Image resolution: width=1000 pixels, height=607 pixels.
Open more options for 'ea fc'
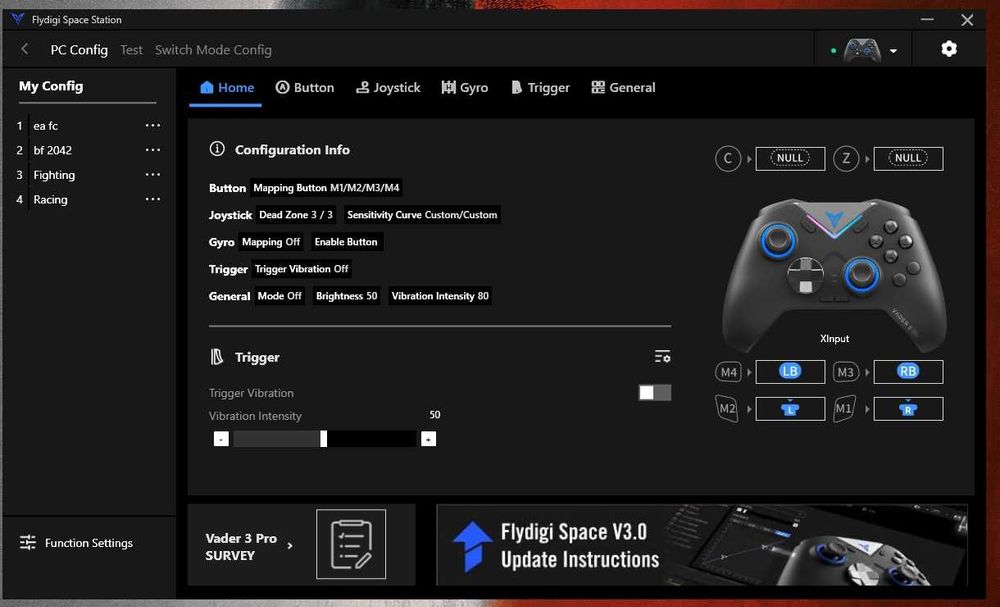click(152, 126)
